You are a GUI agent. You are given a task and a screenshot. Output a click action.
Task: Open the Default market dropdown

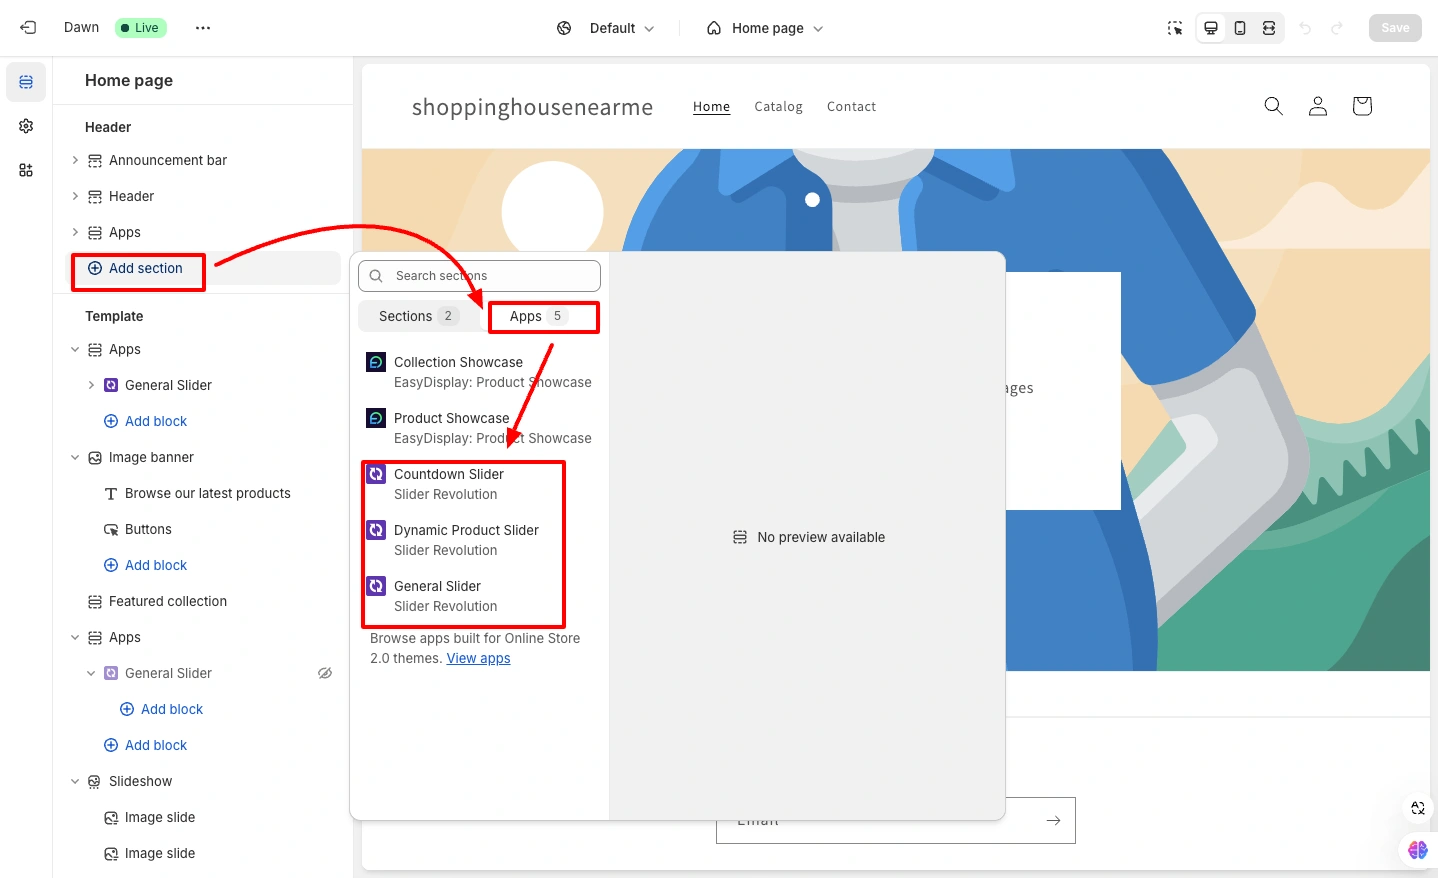(x=606, y=28)
